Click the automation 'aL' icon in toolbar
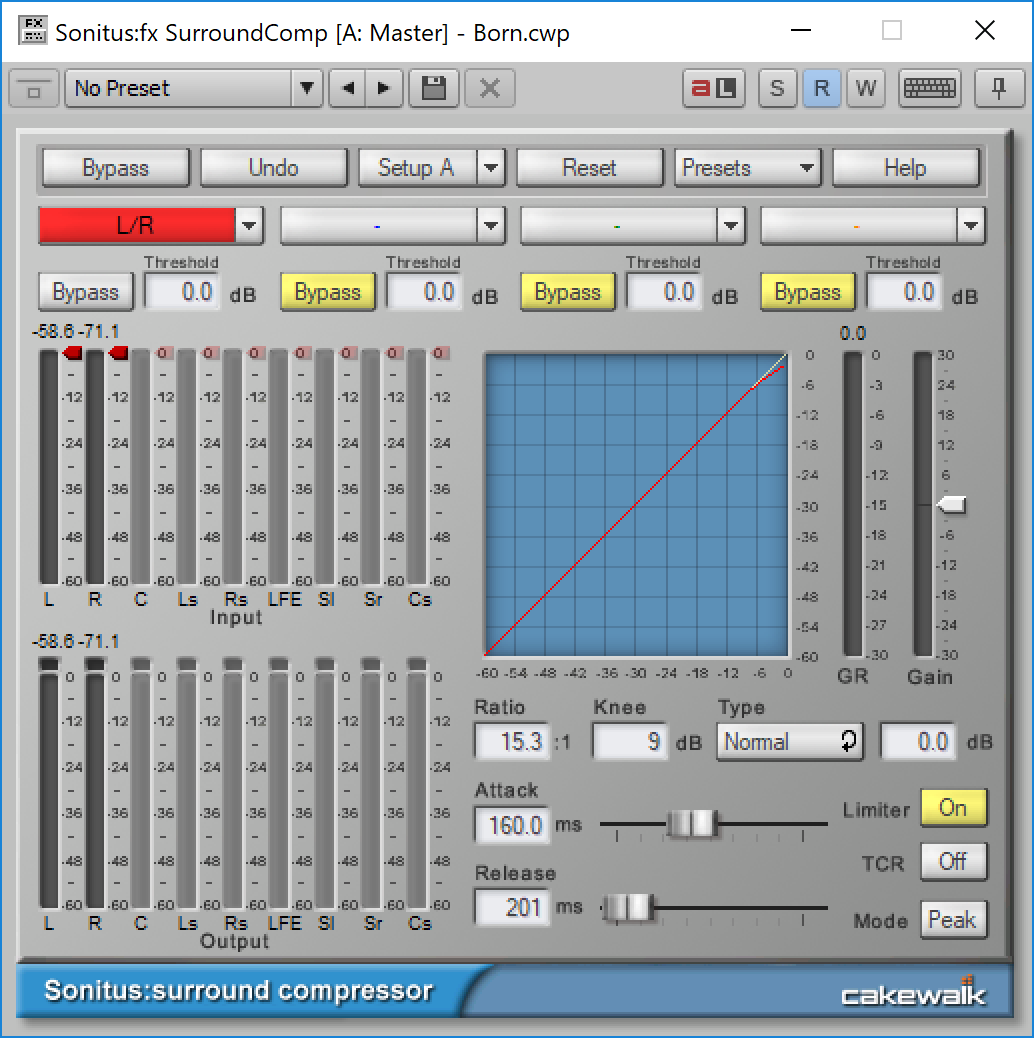1034x1038 pixels. coord(713,88)
